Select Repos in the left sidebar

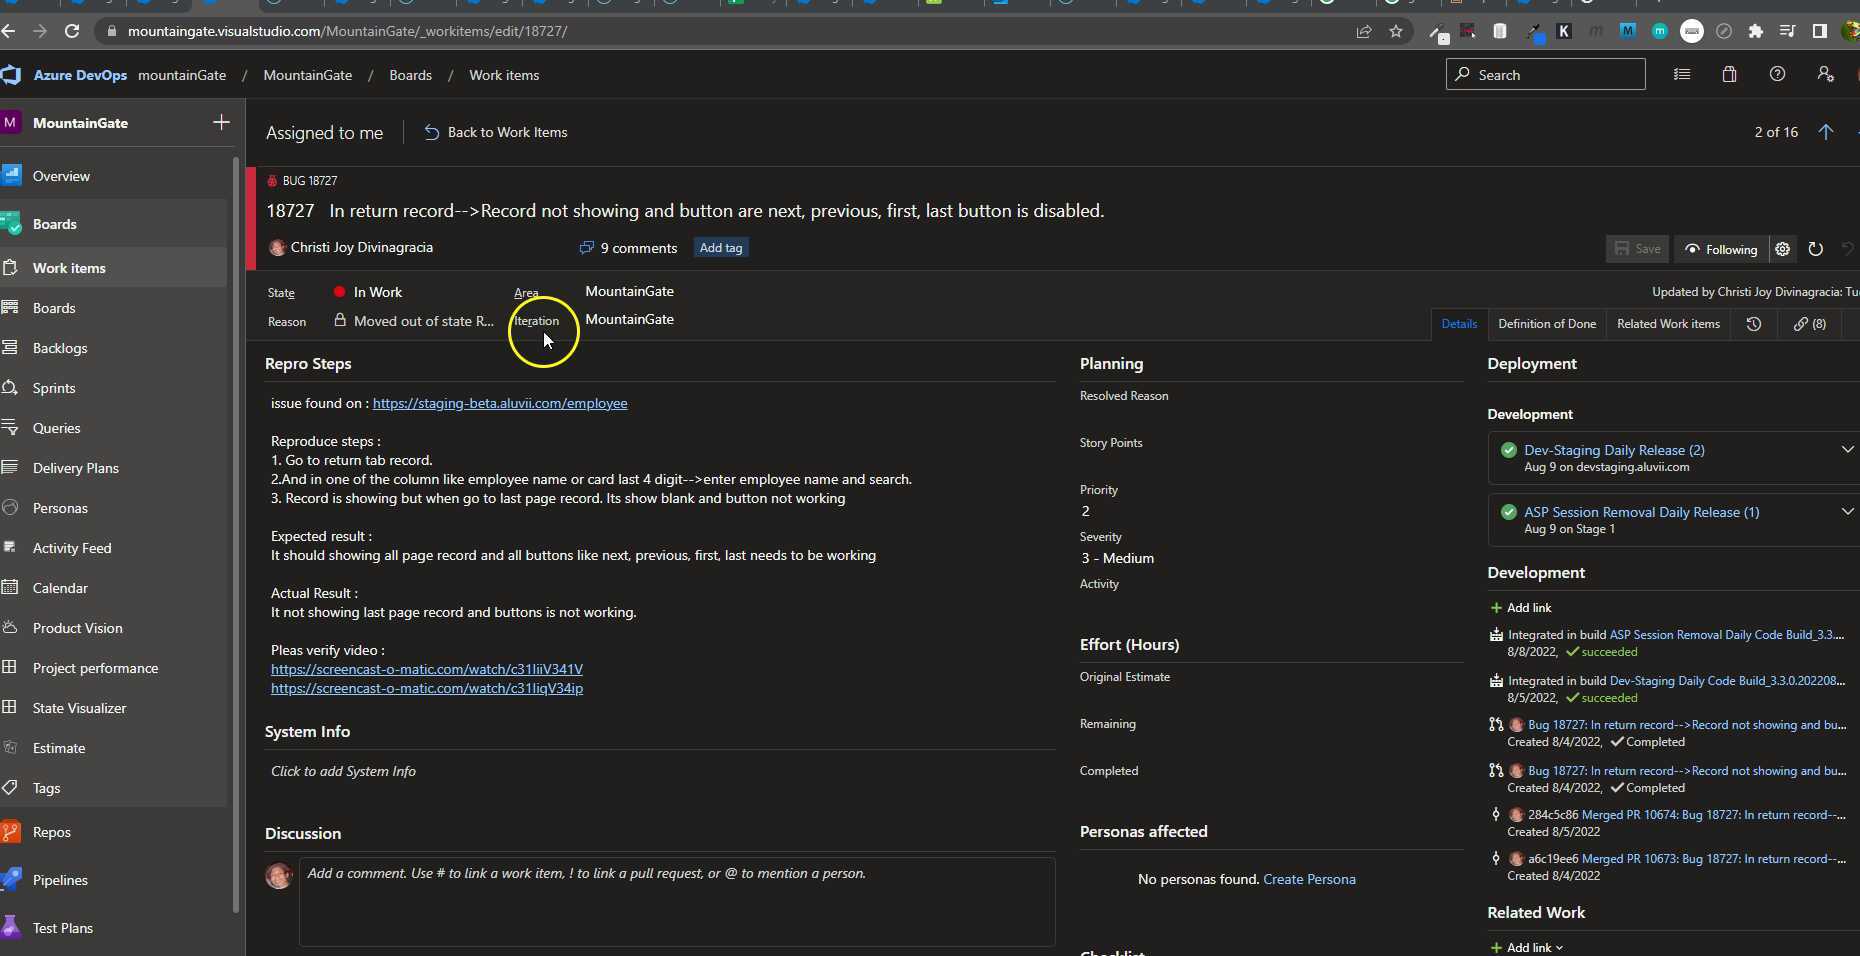coord(52,832)
